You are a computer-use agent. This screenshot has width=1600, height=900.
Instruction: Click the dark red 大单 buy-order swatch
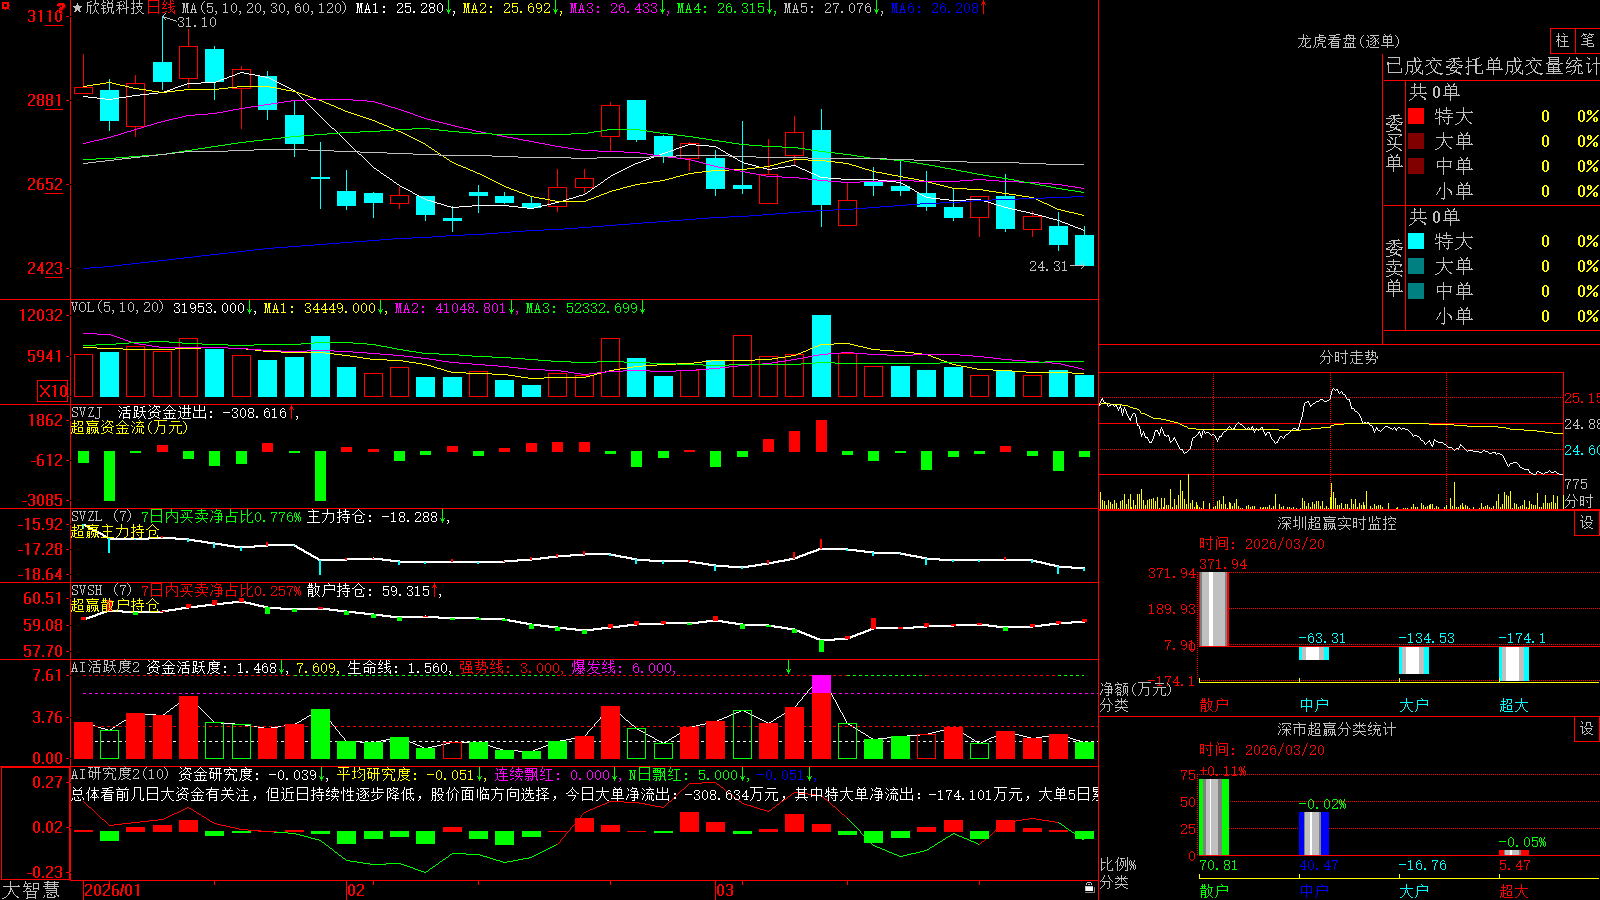1416,141
